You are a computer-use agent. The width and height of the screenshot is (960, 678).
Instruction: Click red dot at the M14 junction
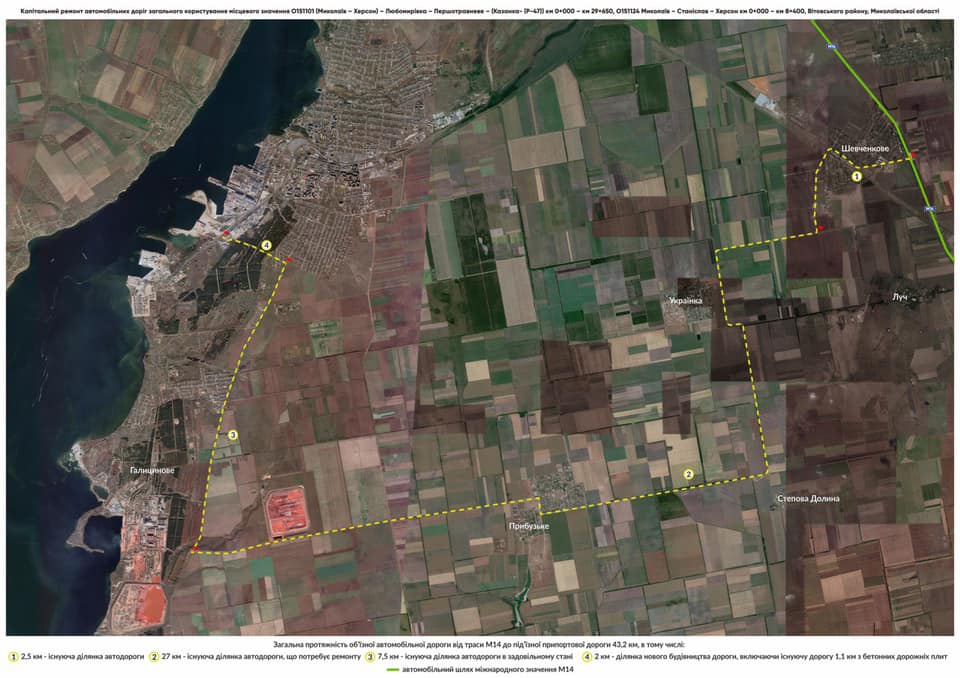click(x=913, y=156)
